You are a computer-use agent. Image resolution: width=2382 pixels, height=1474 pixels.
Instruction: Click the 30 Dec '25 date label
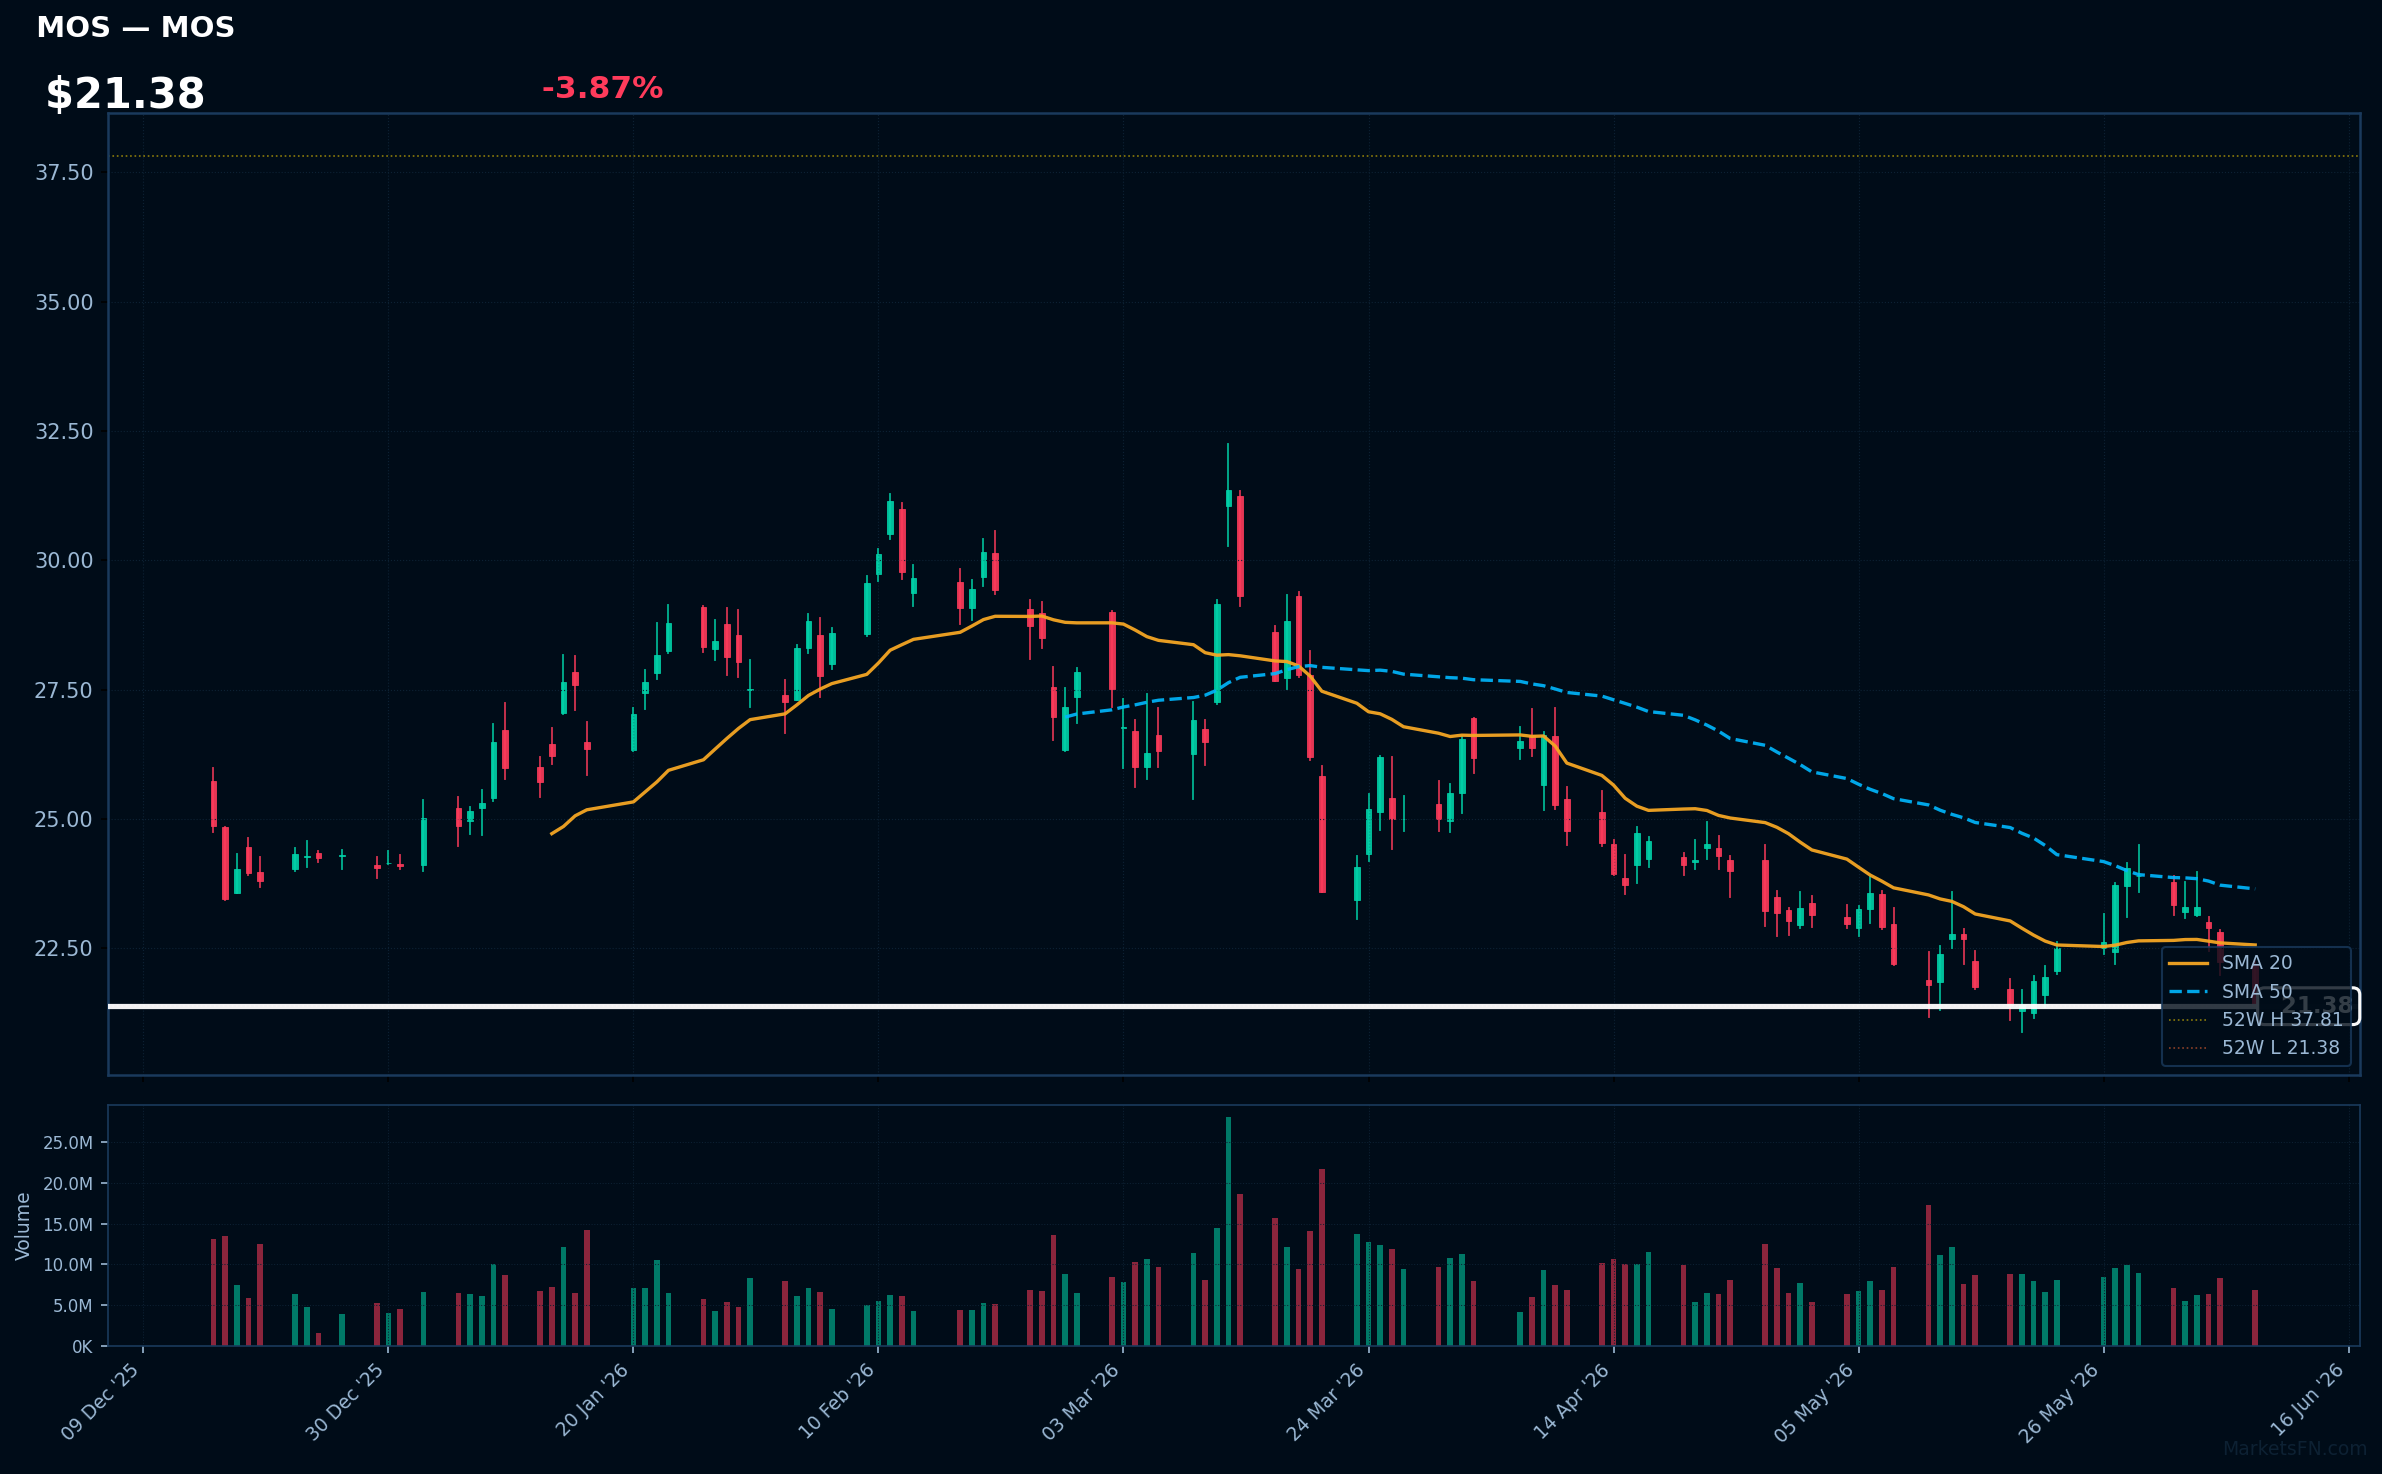(x=345, y=1401)
